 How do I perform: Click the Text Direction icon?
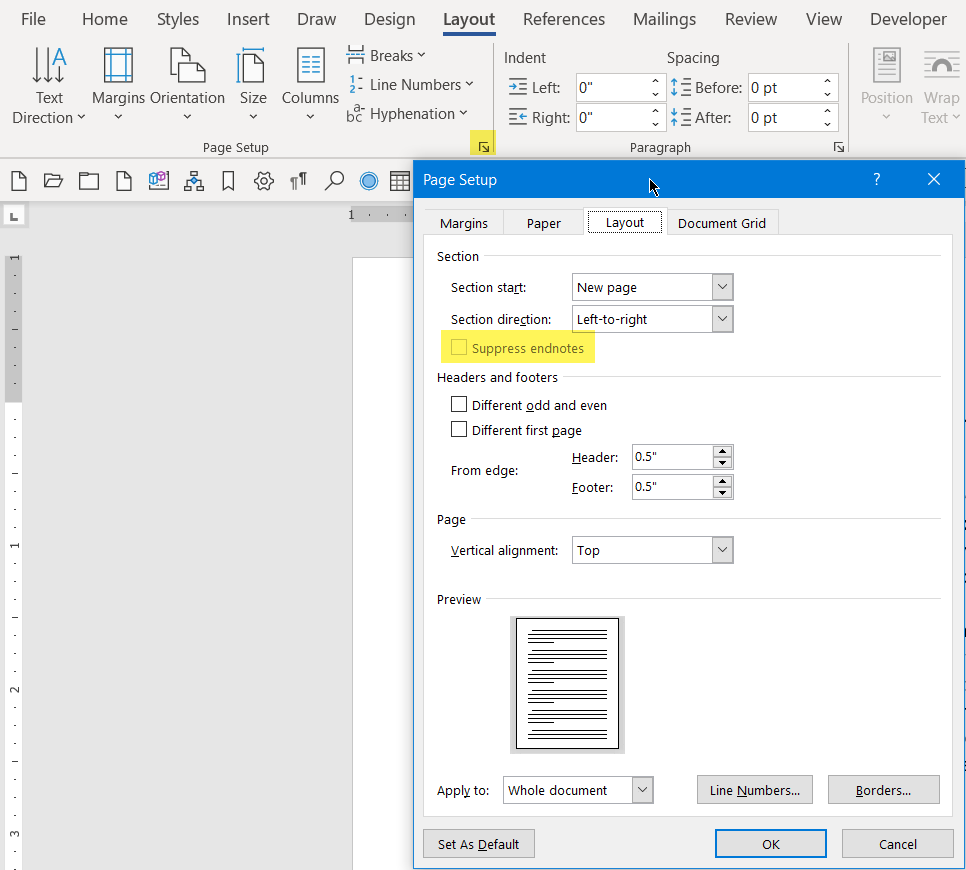(x=49, y=66)
